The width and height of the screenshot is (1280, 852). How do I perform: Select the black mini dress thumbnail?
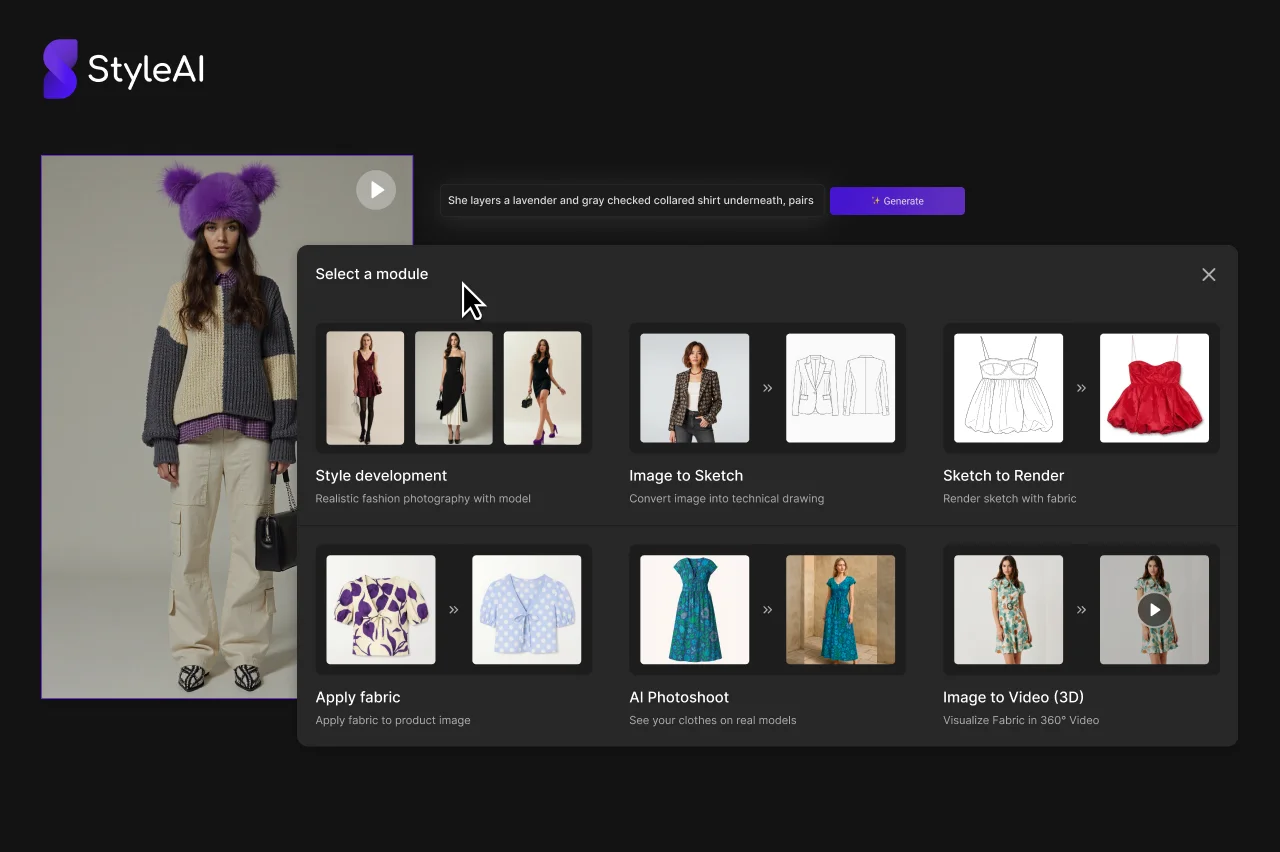[x=543, y=388]
